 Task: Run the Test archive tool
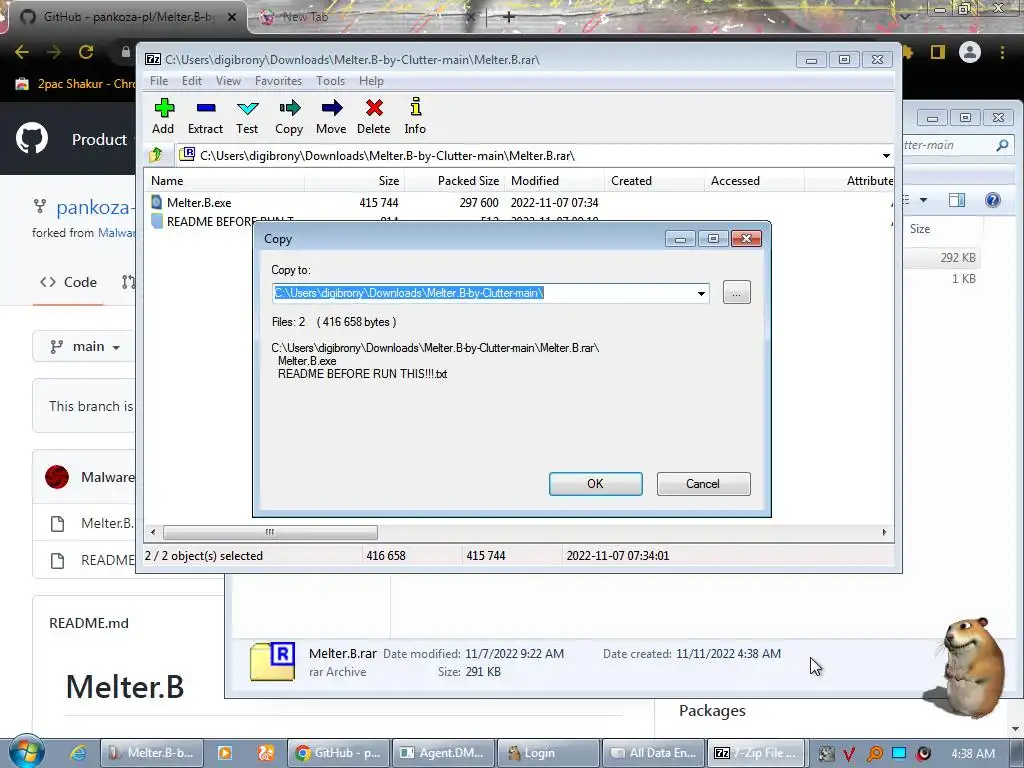[247, 116]
